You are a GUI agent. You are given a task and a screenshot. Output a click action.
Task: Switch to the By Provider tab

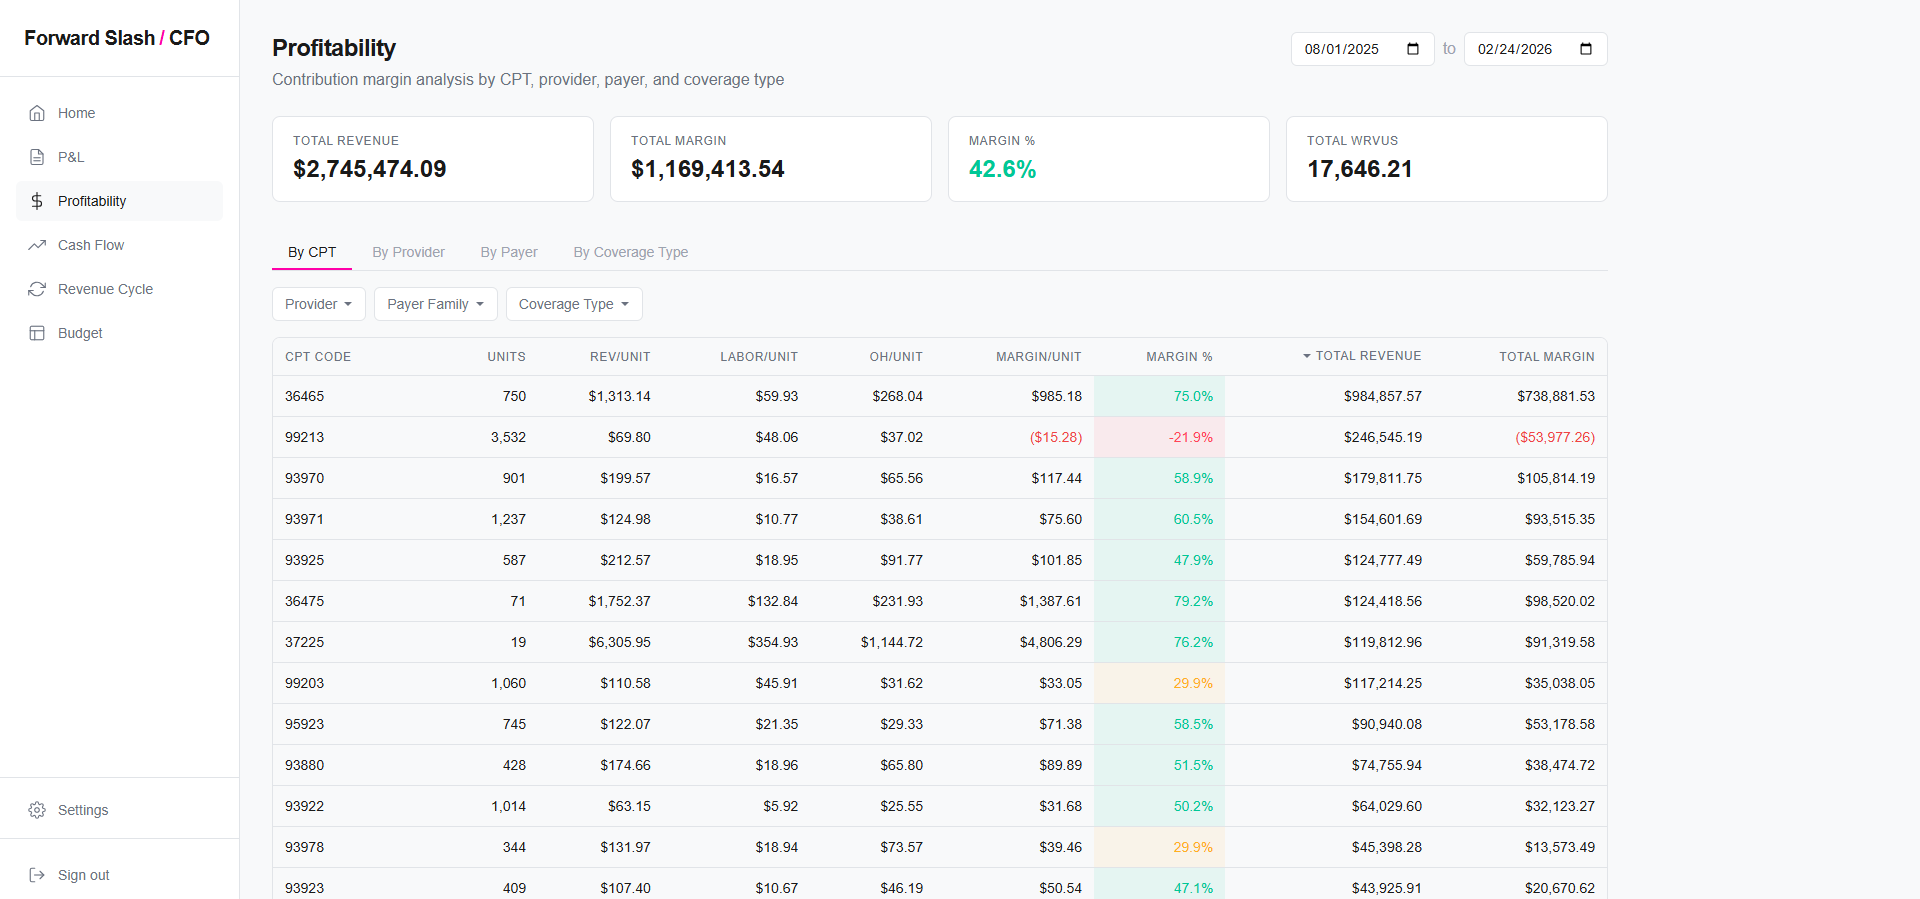(408, 252)
